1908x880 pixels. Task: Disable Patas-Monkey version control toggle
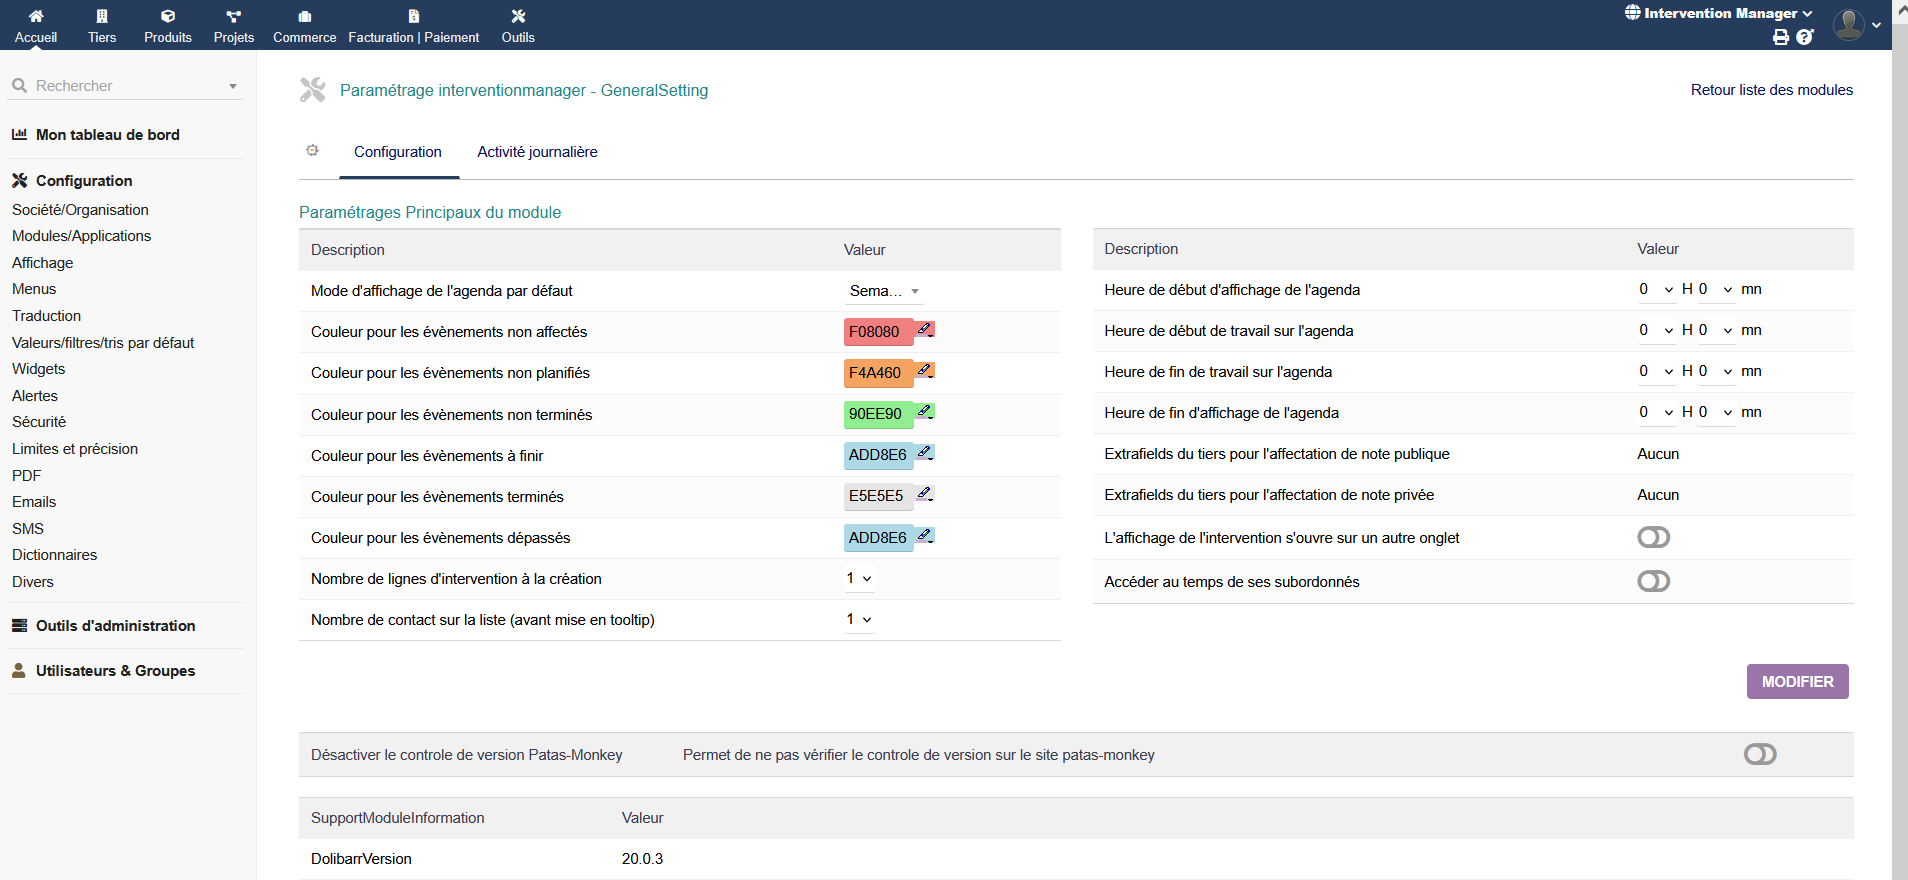1760,755
